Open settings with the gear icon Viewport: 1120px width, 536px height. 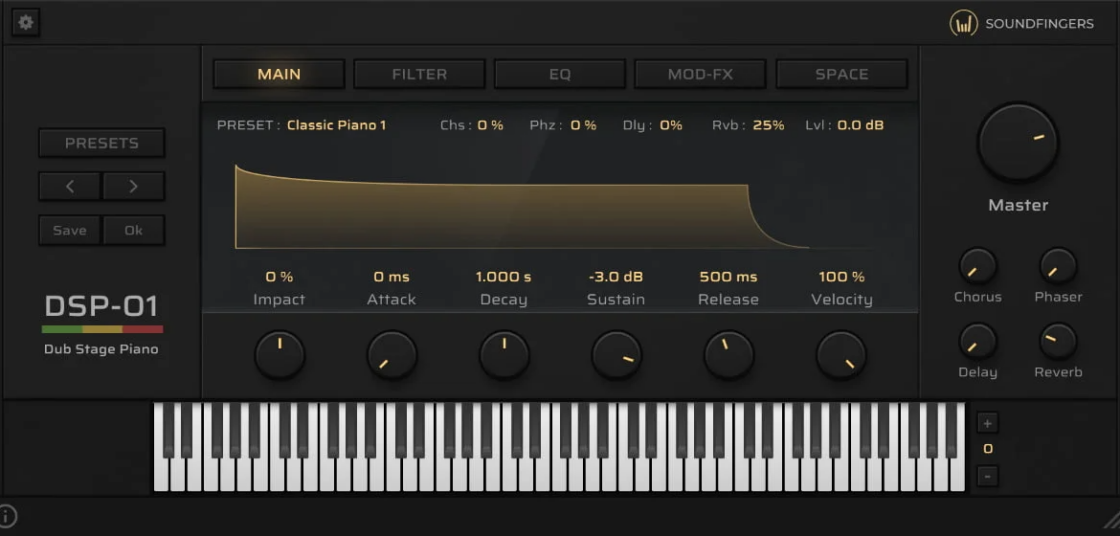(x=26, y=23)
